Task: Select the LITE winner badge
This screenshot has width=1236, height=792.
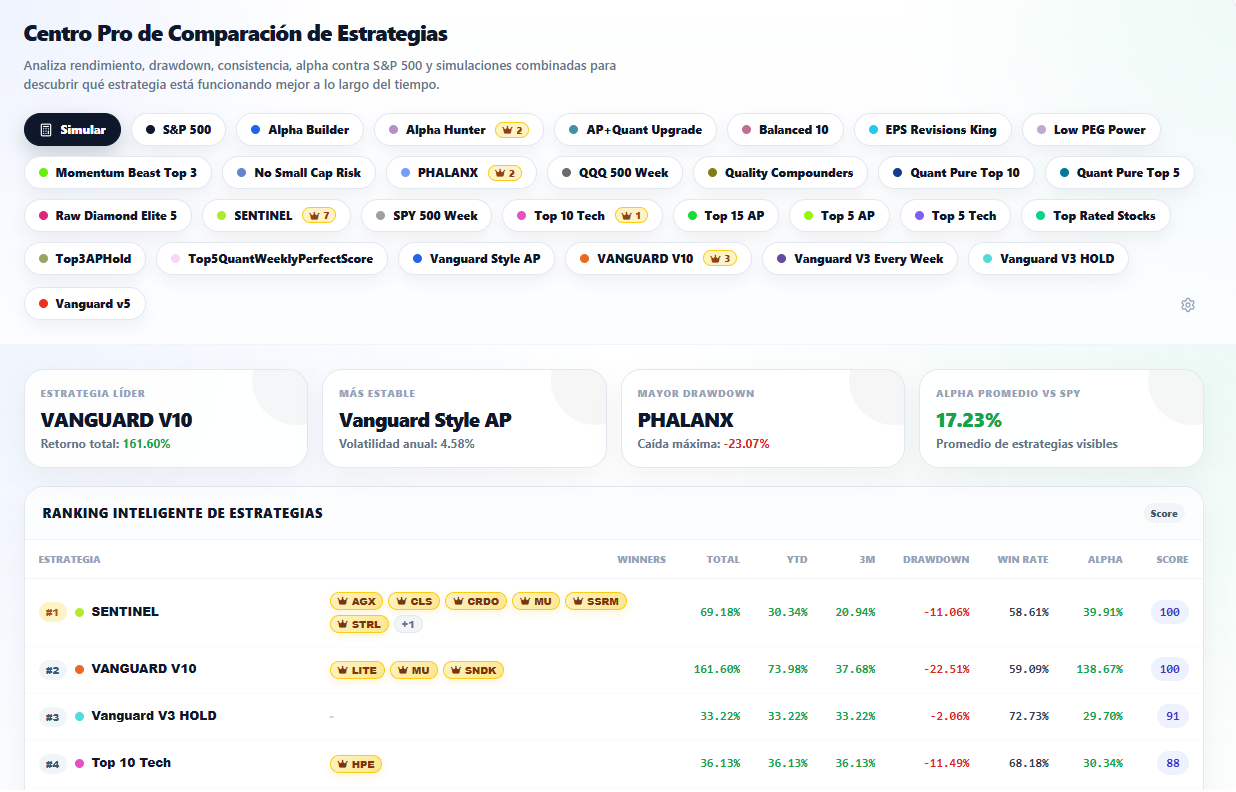Action: coord(358,670)
